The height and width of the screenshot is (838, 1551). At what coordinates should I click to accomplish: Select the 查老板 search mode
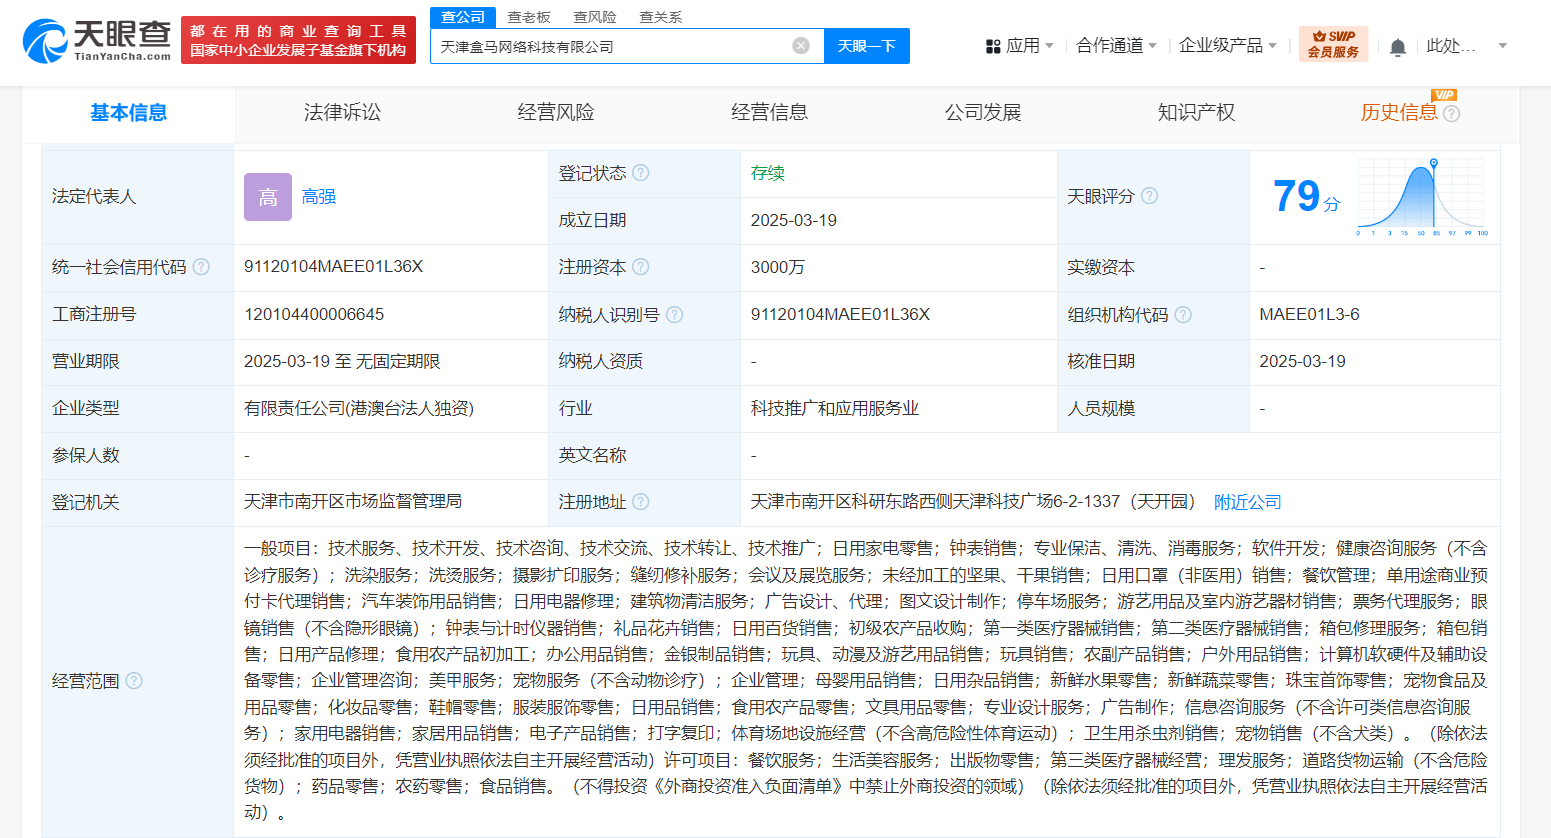click(x=529, y=17)
